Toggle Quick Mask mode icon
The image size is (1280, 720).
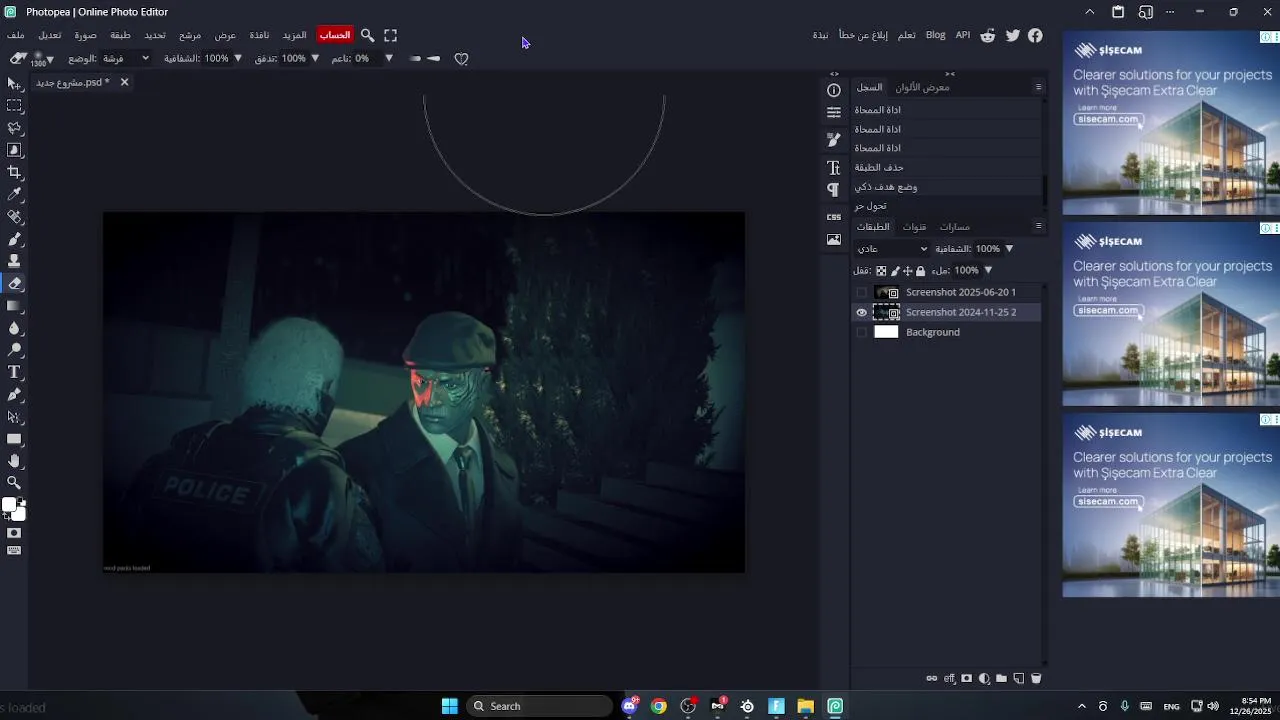pyautogui.click(x=14, y=533)
